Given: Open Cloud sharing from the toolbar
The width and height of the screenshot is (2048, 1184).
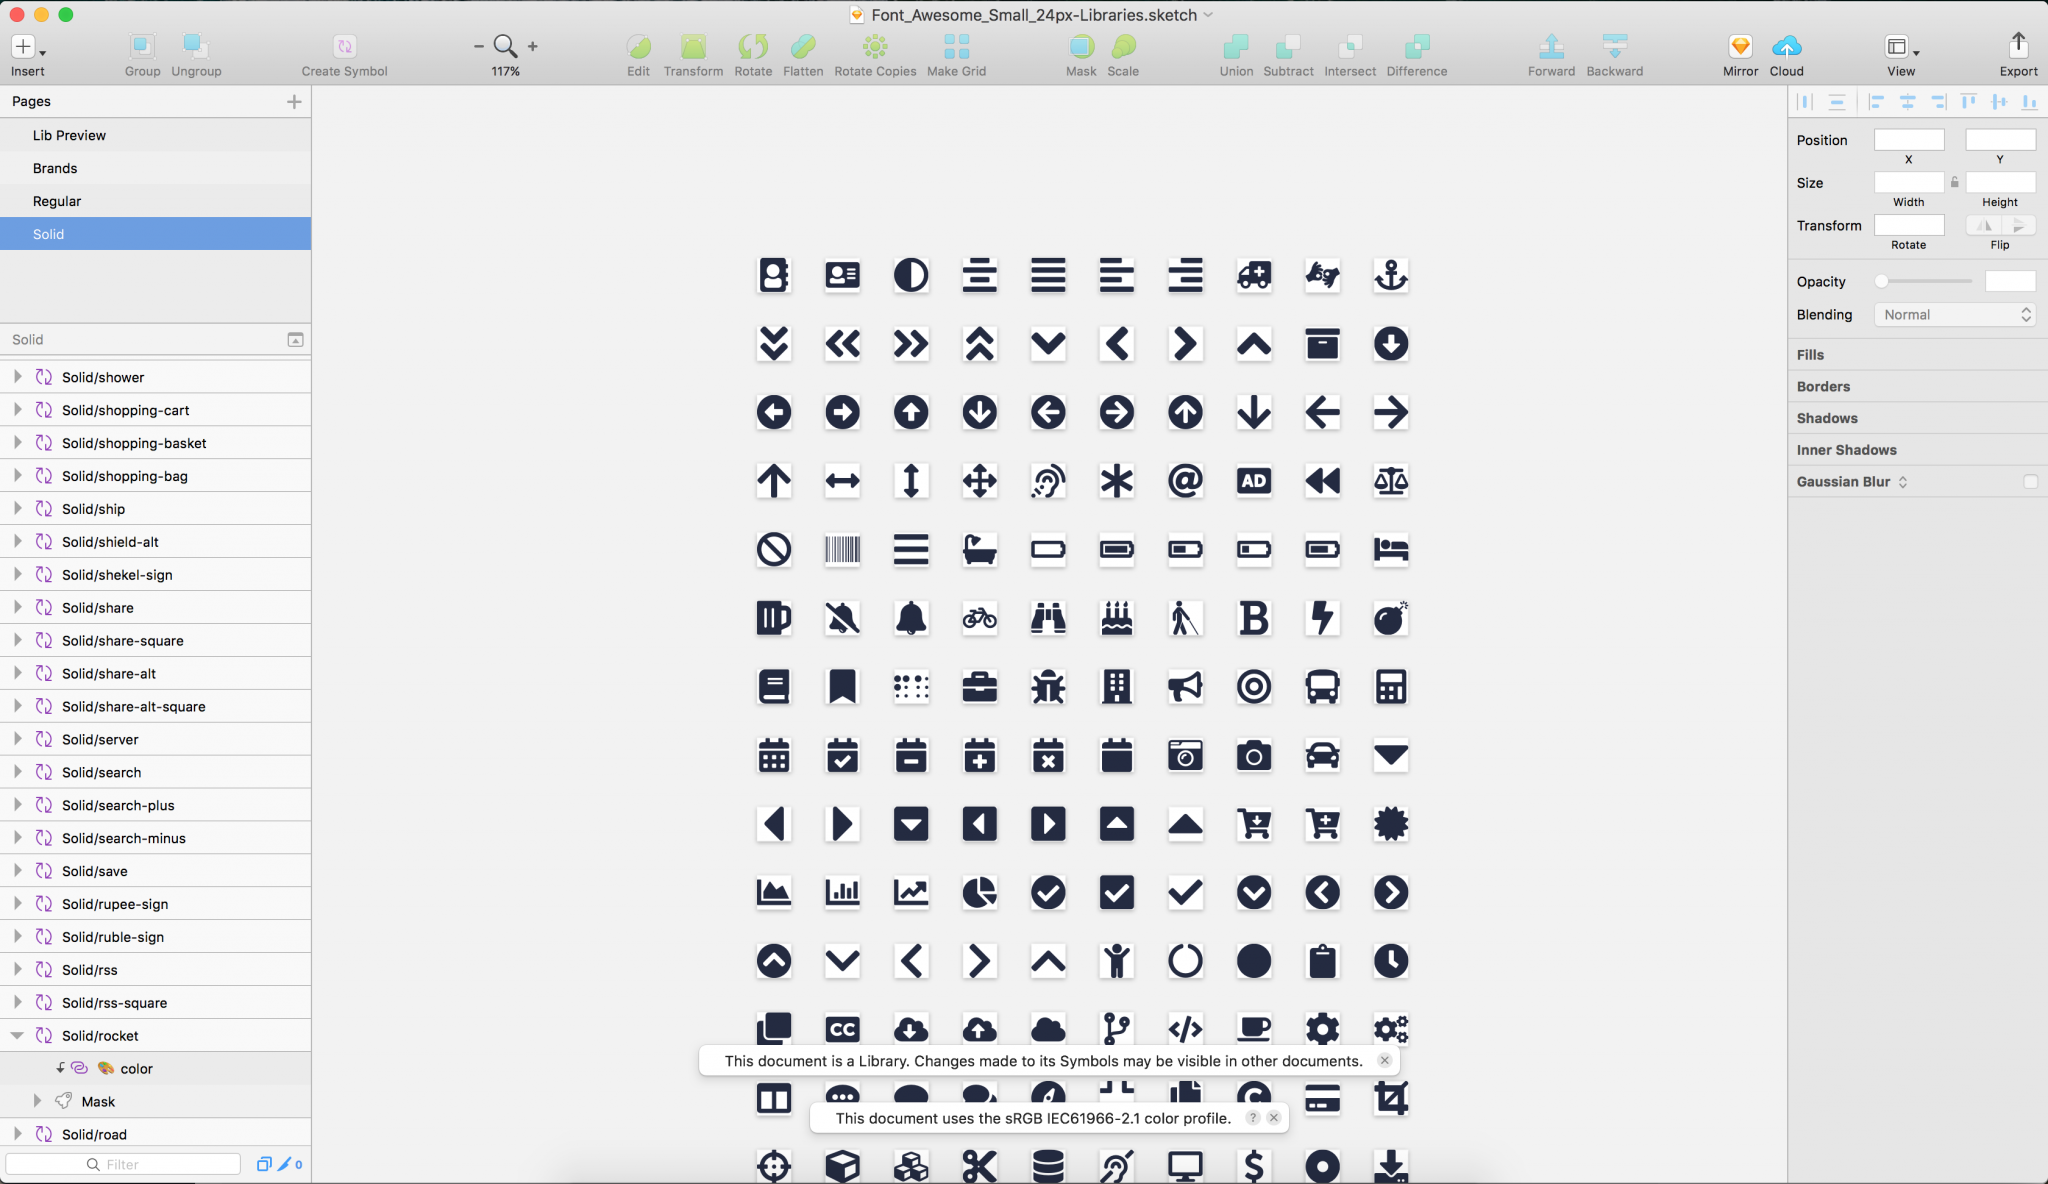Looking at the screenshot, I should pos(1787,46).
